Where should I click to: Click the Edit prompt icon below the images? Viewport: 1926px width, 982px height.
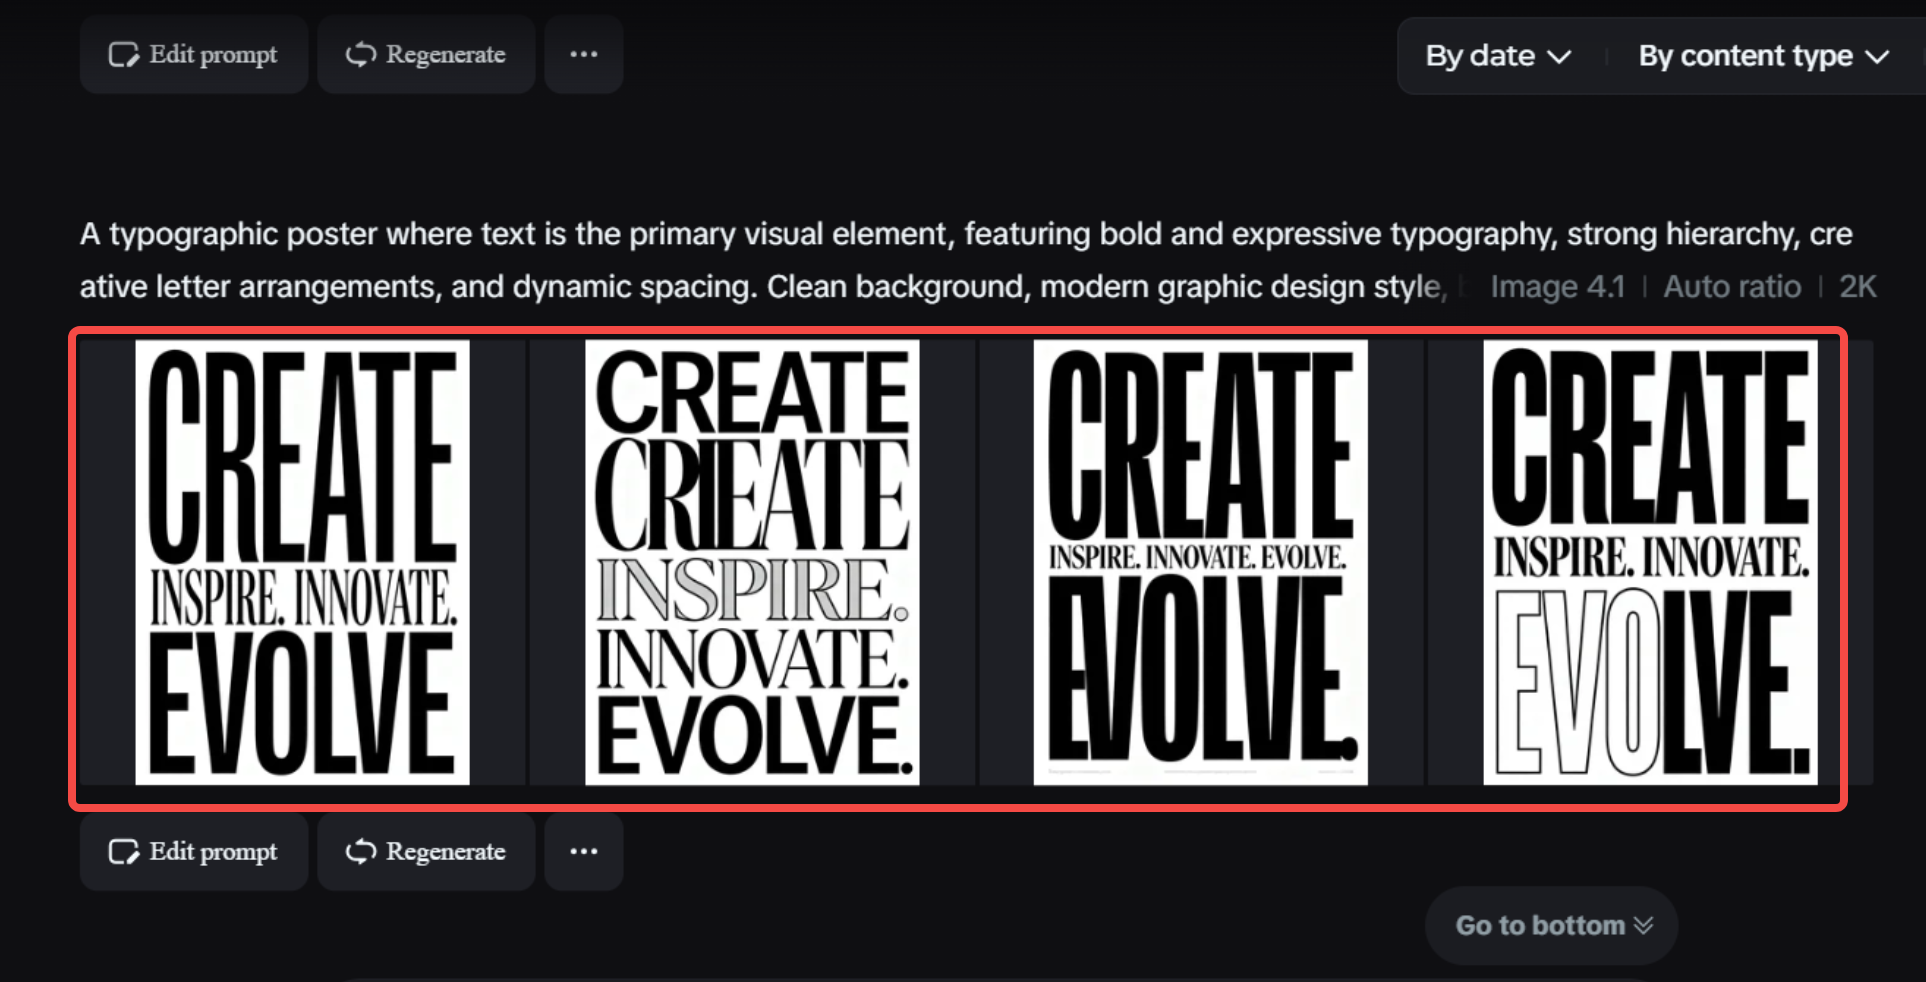point(122,852)
